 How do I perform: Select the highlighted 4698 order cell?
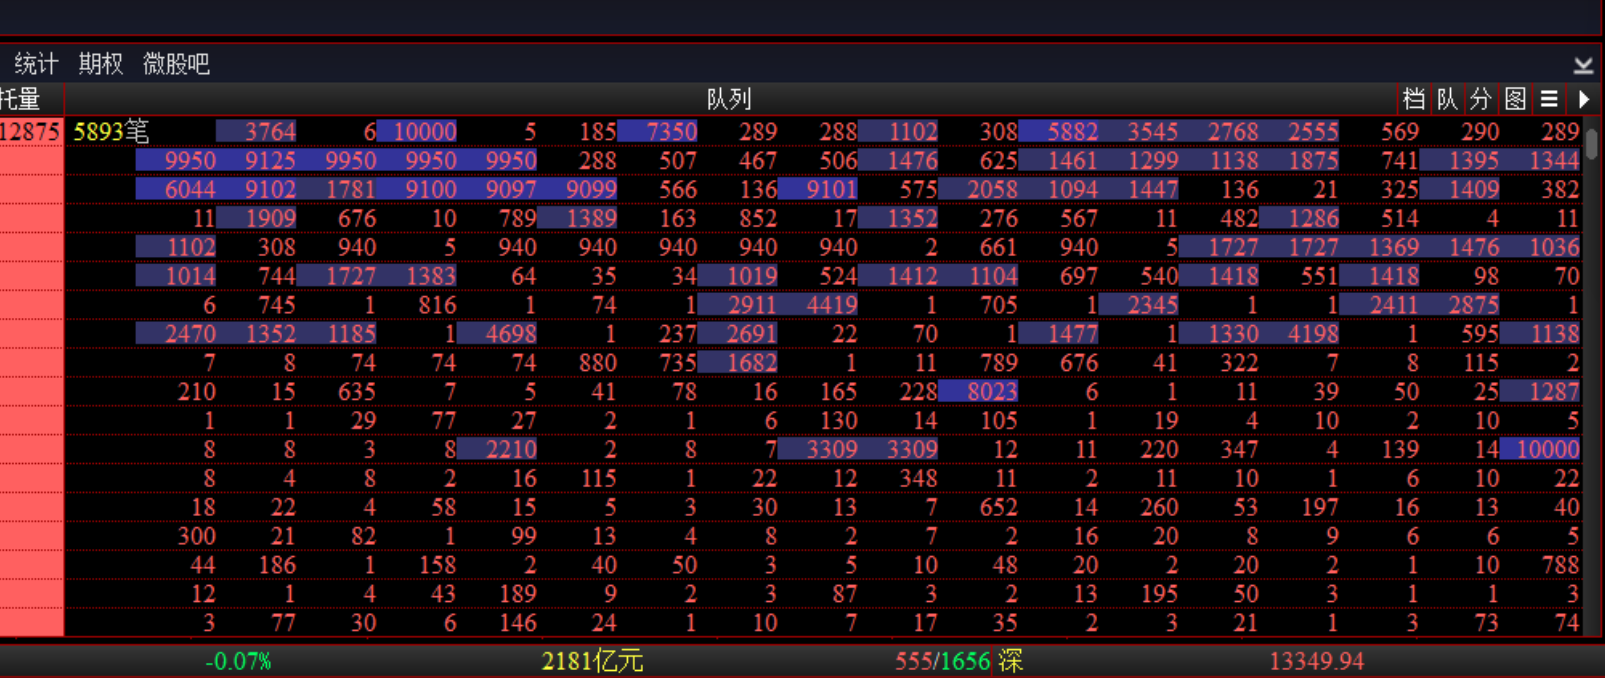(x=497, y=335)
